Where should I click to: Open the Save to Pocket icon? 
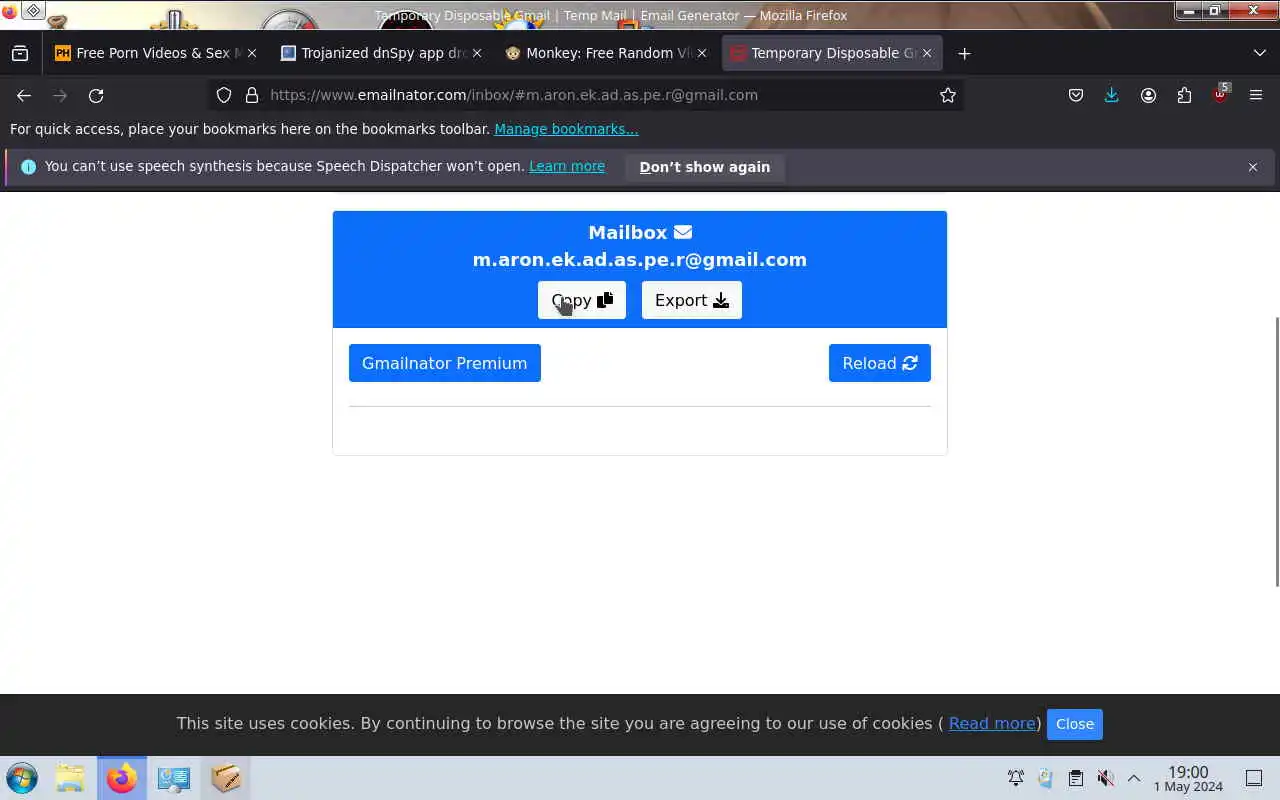[x=1076, y=95]
